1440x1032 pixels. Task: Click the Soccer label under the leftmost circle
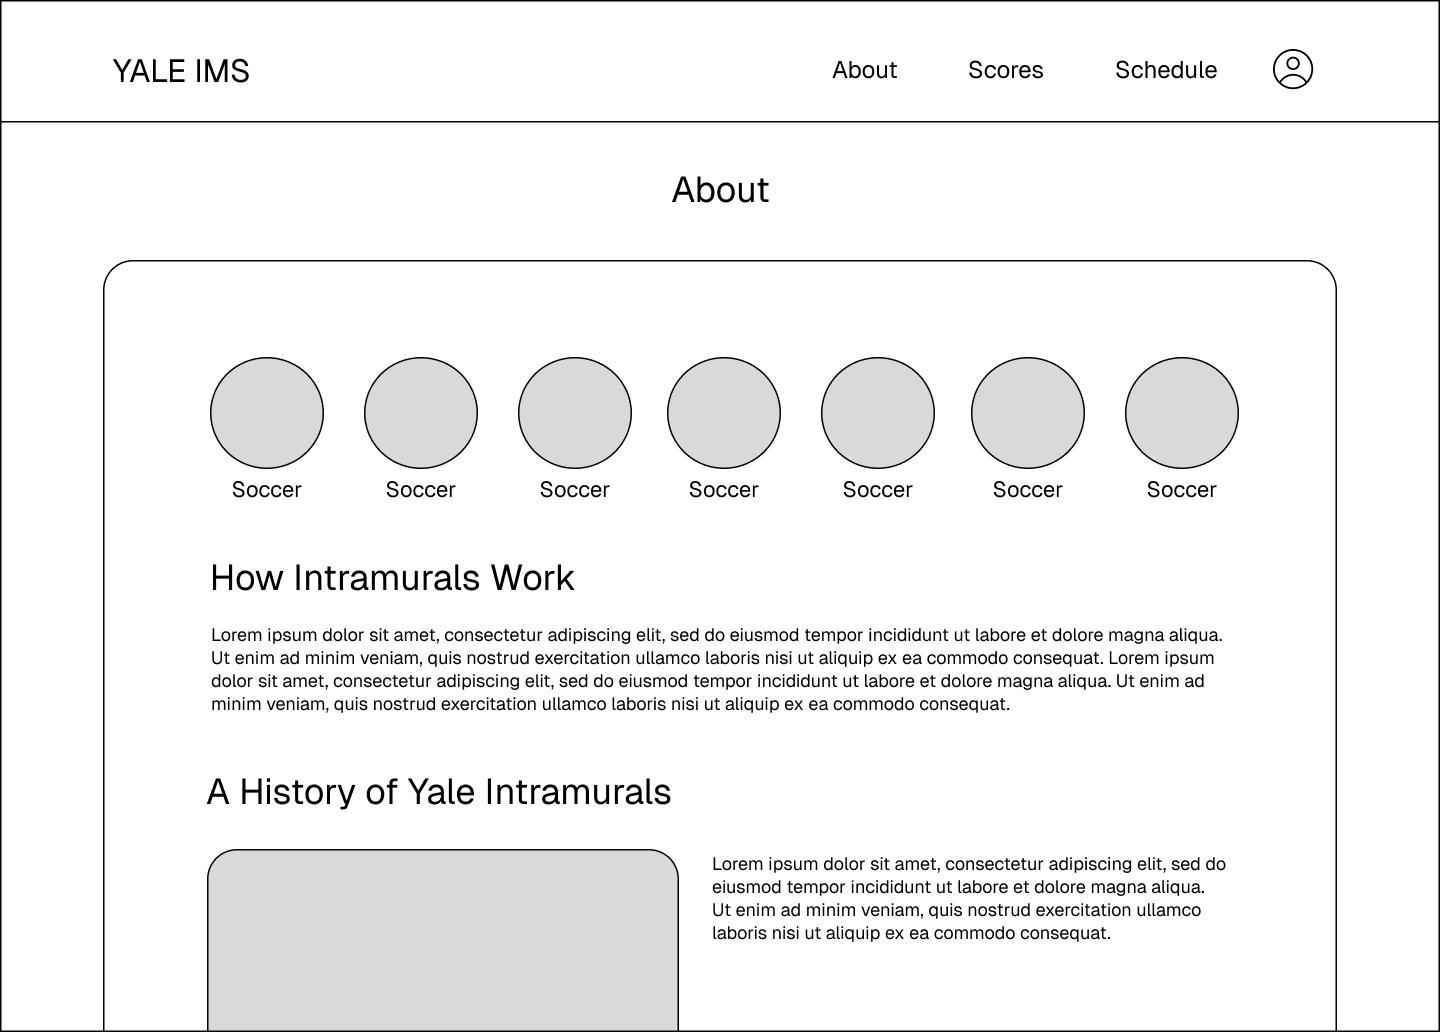(267, 490)
